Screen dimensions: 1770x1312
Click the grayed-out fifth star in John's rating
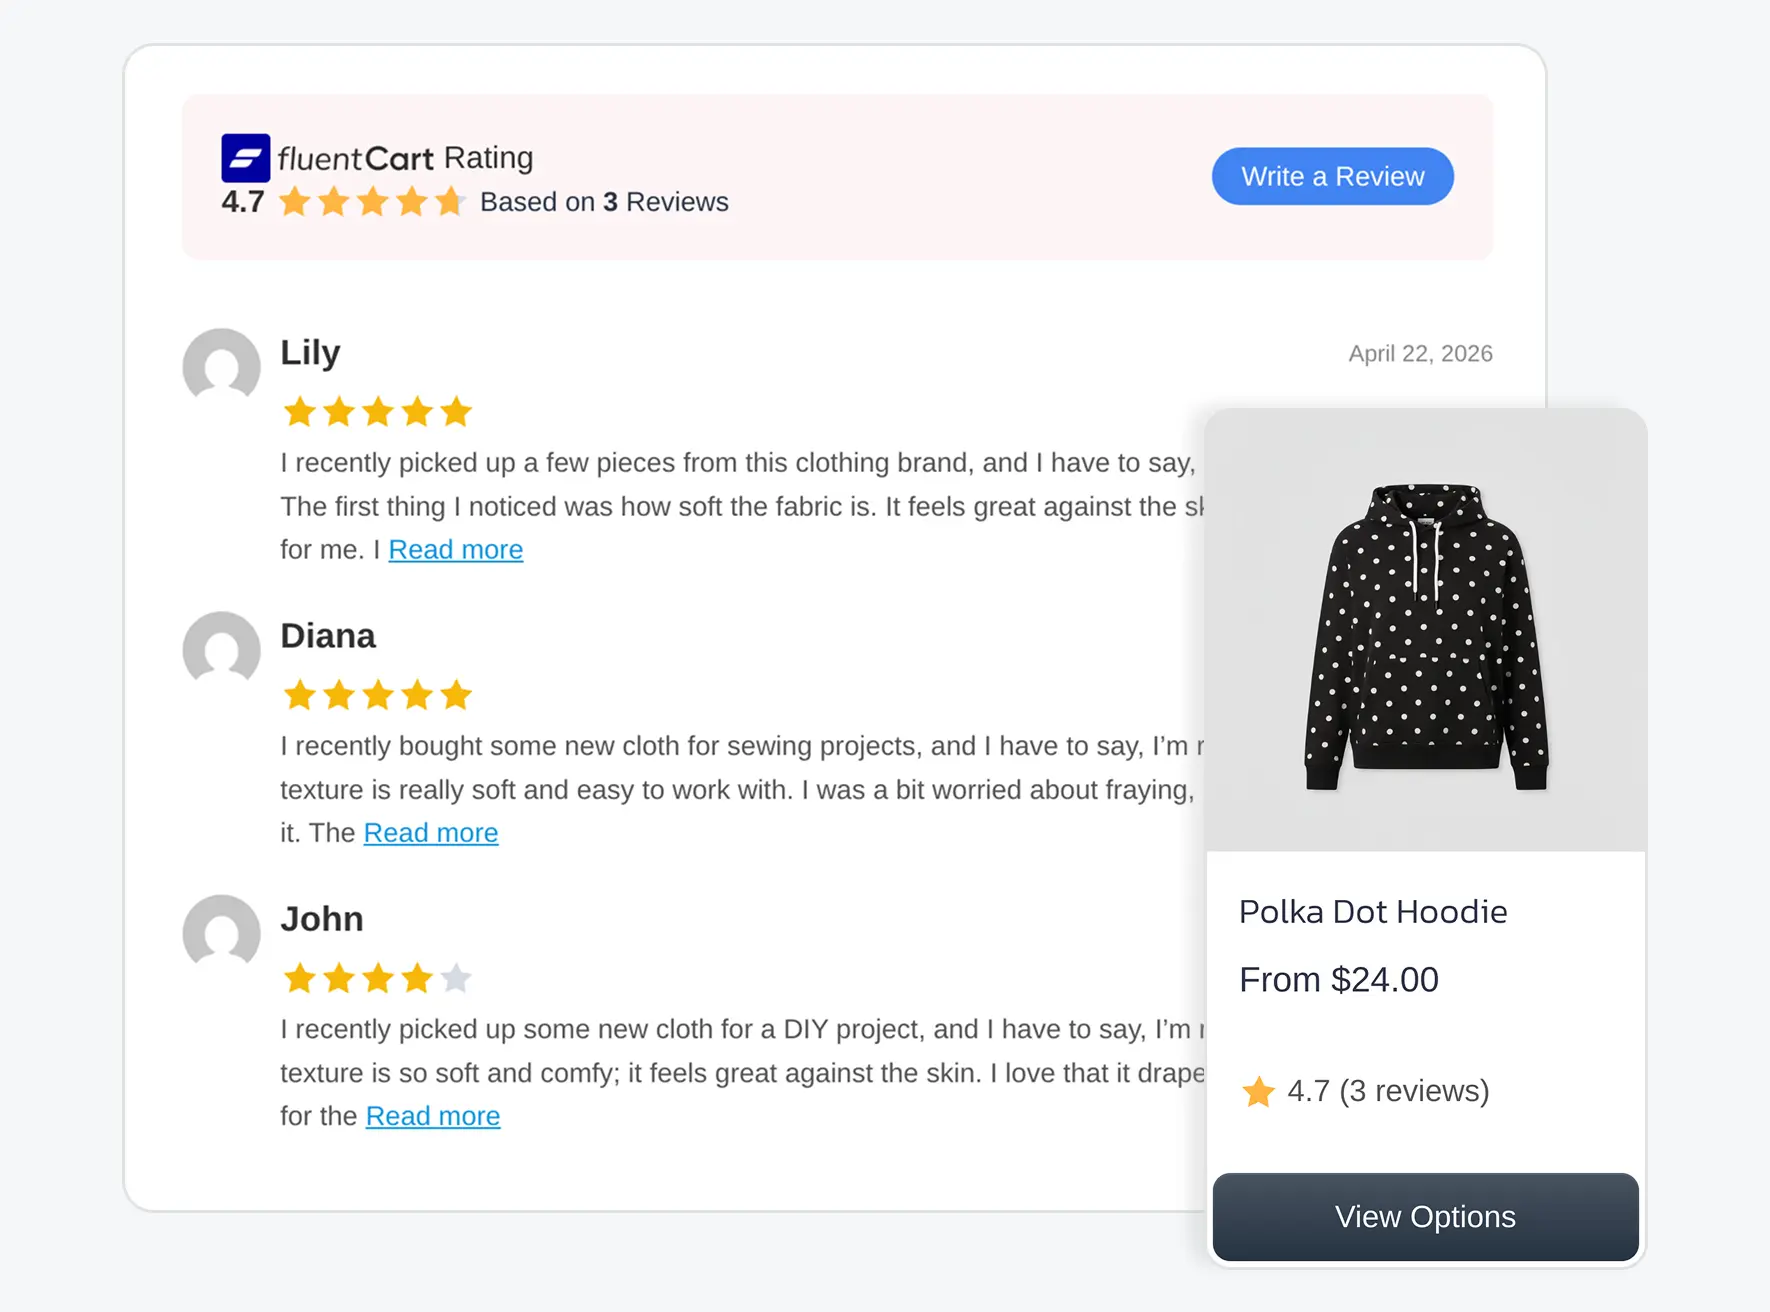[x=456, y=978]
